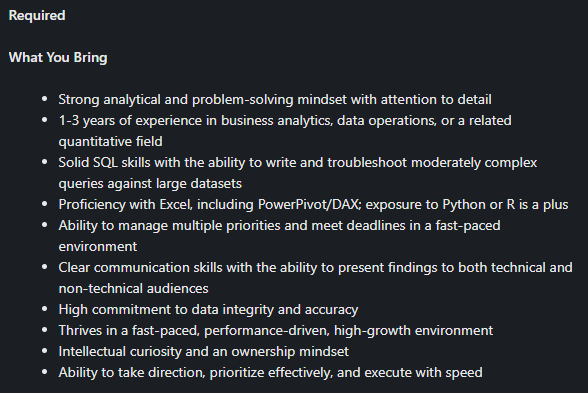The width and height of the screenshot is (588, 393).
Task: Click the 'Proficiency with Excel' bullet
Action: click(313, 204)
